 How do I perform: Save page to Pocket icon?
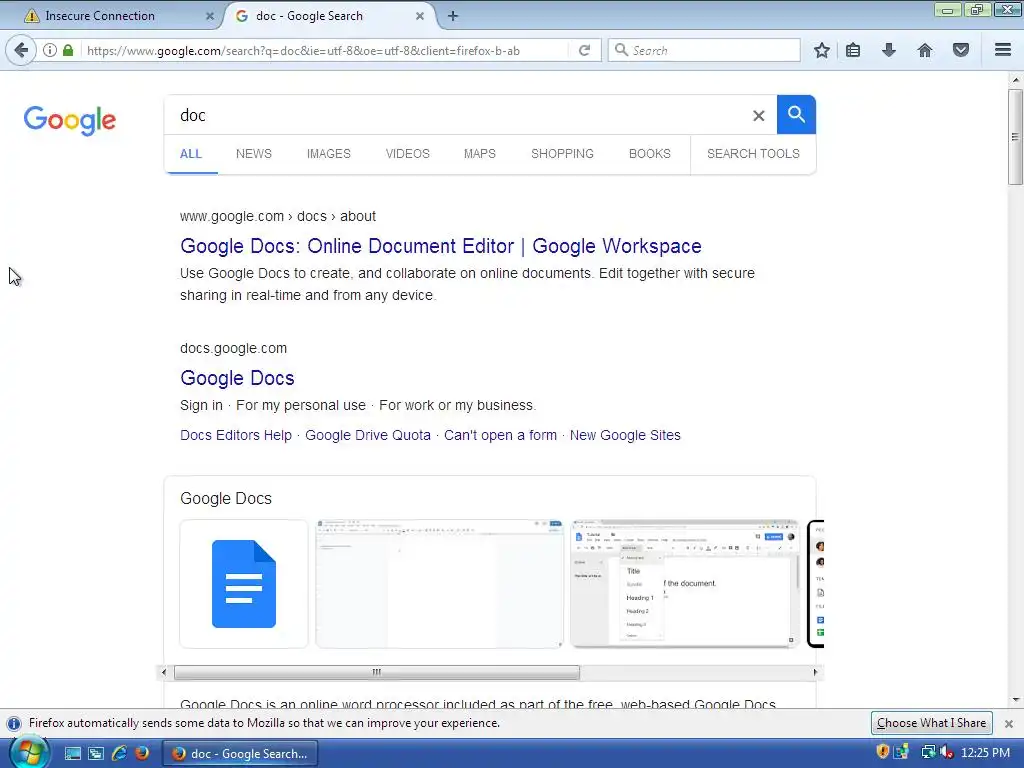click(x=961, y=50)
